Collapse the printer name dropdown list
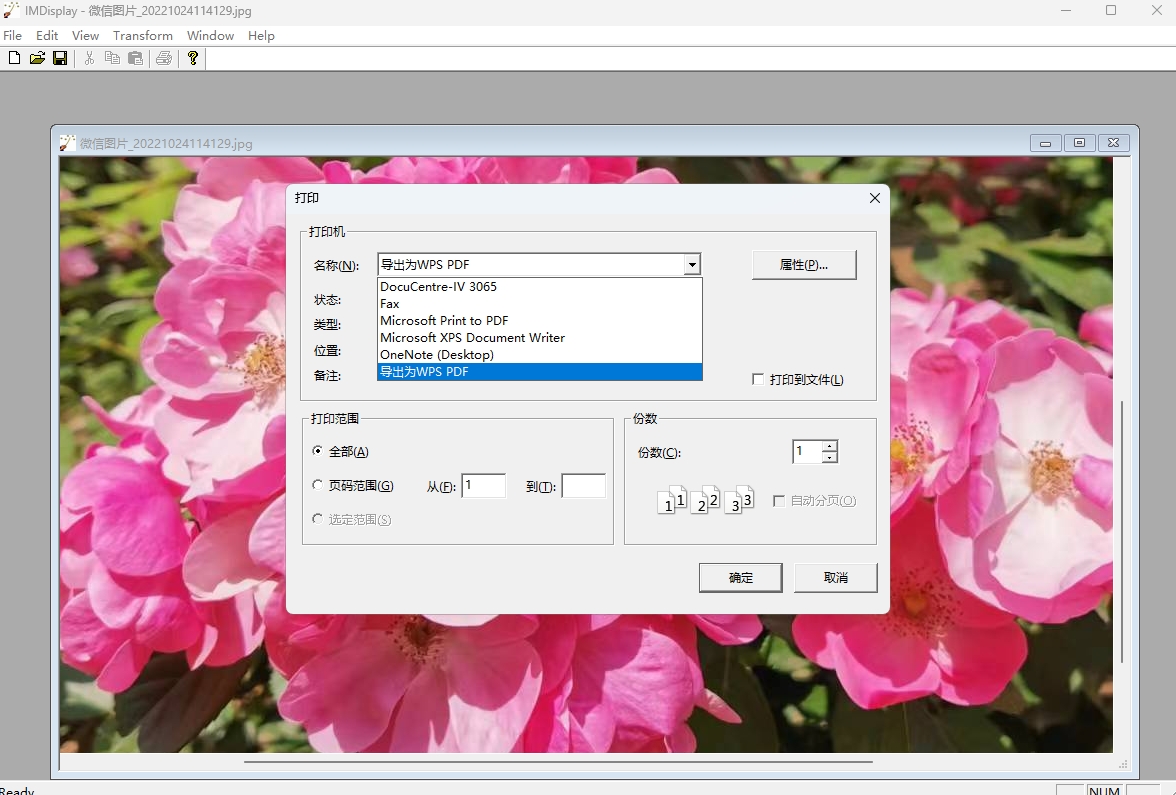Viewport: 1176px width, 795px height. click(692, 264)
